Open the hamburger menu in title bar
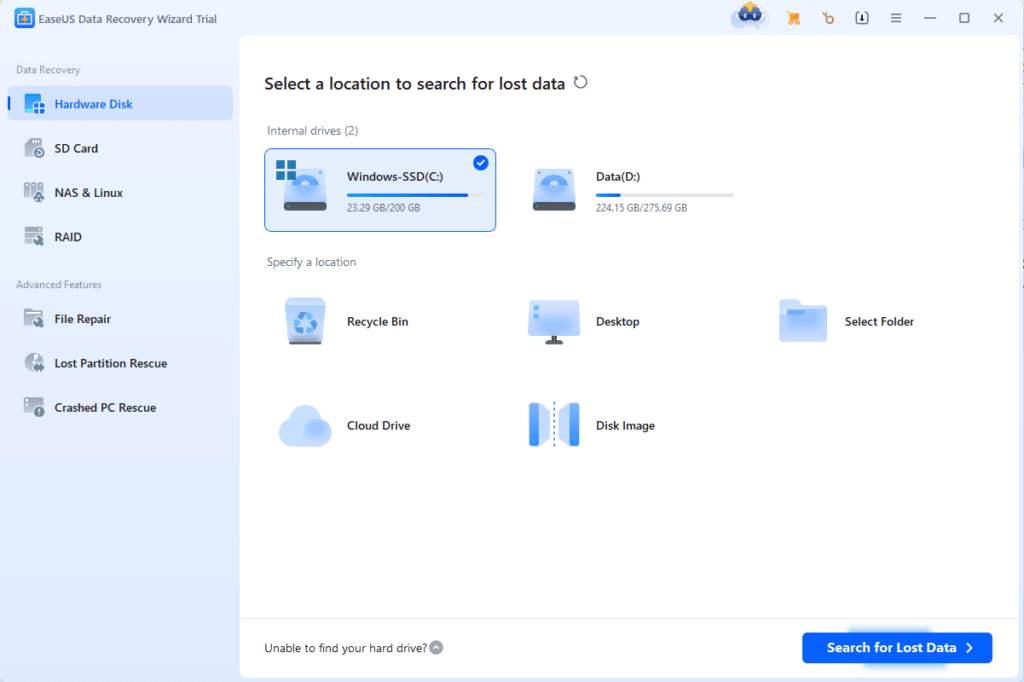This screenshot has width=1024, height=682. 896,18
